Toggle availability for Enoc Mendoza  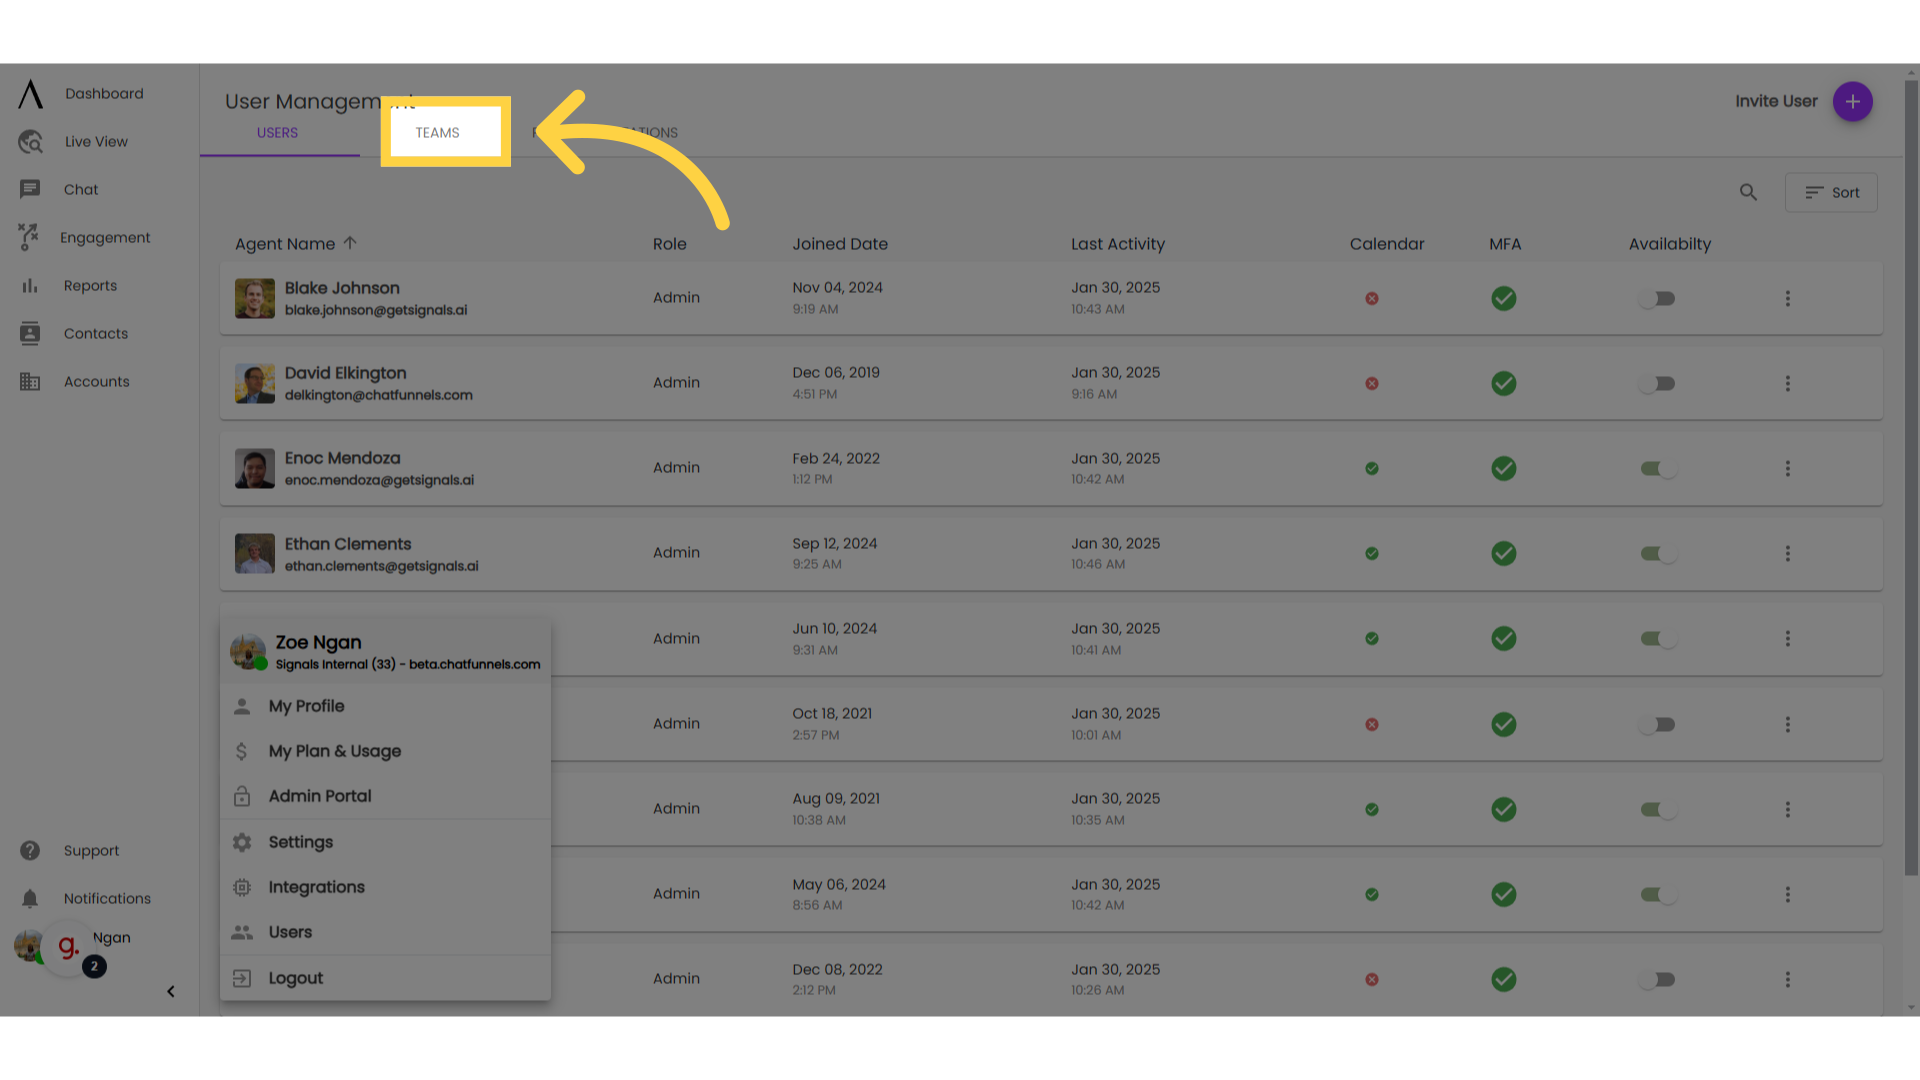point(1659,468)
